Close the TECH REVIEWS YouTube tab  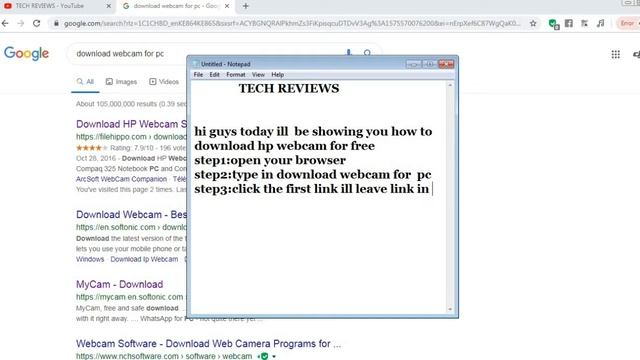point(109,6)
